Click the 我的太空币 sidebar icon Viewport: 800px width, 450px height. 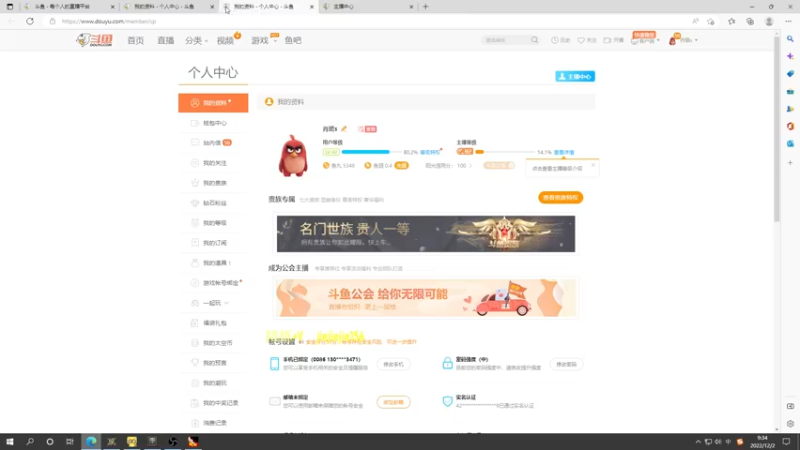pos(195,343)
